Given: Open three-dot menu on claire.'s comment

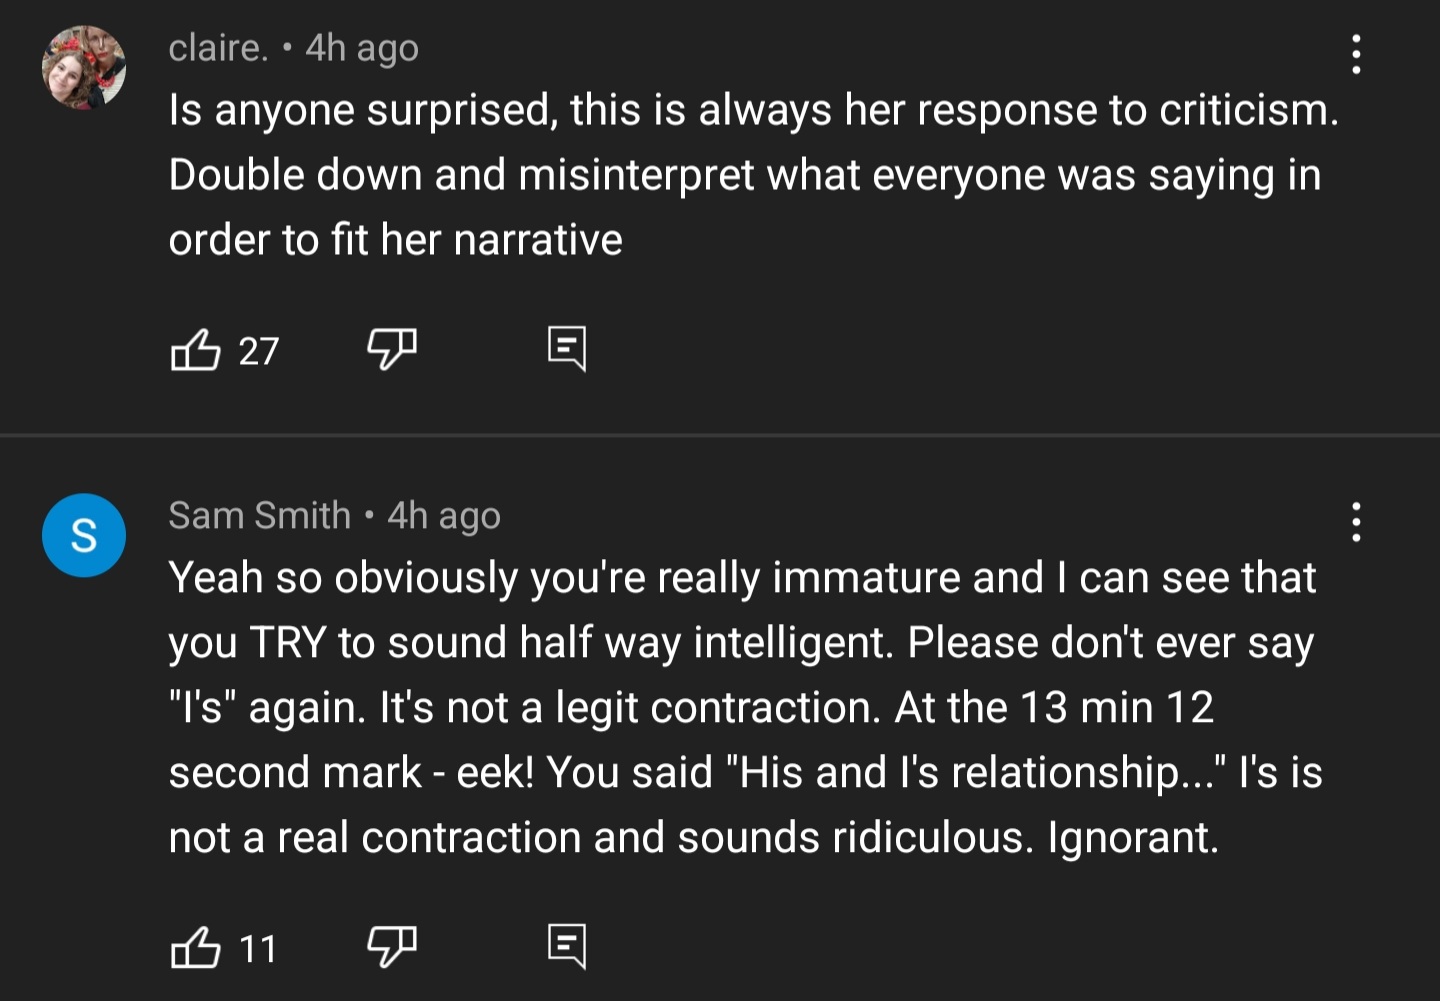Looking at the screenshot, I should pyautogui.click(x=1356, y=54).
